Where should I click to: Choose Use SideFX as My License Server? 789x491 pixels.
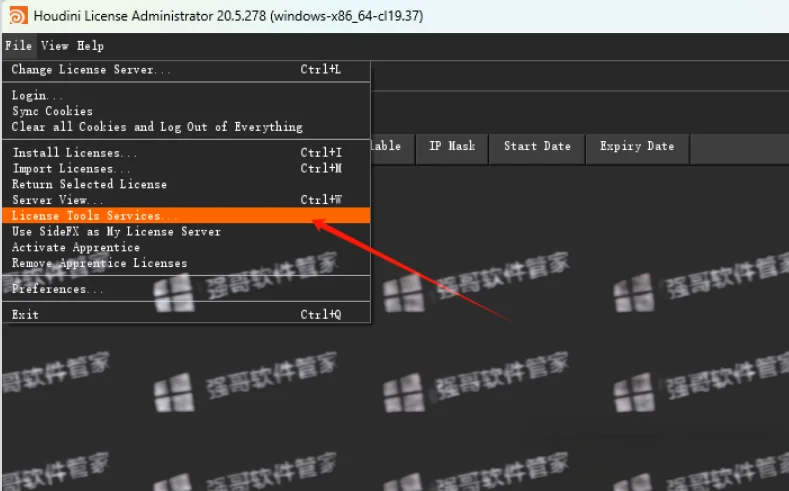(x=186, y=231)
